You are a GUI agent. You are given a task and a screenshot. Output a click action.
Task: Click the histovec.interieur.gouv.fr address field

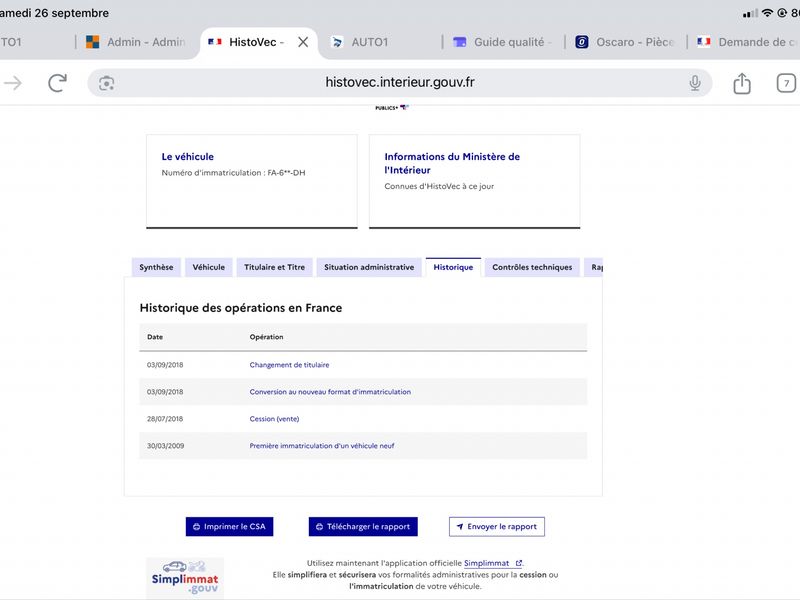399,83
